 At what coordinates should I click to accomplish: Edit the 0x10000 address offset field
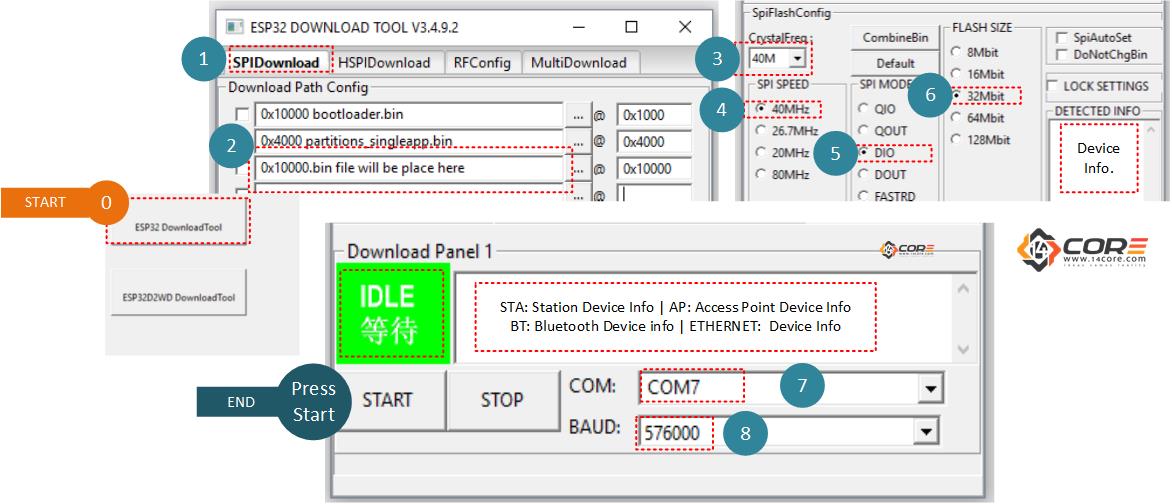pos(654,169)
